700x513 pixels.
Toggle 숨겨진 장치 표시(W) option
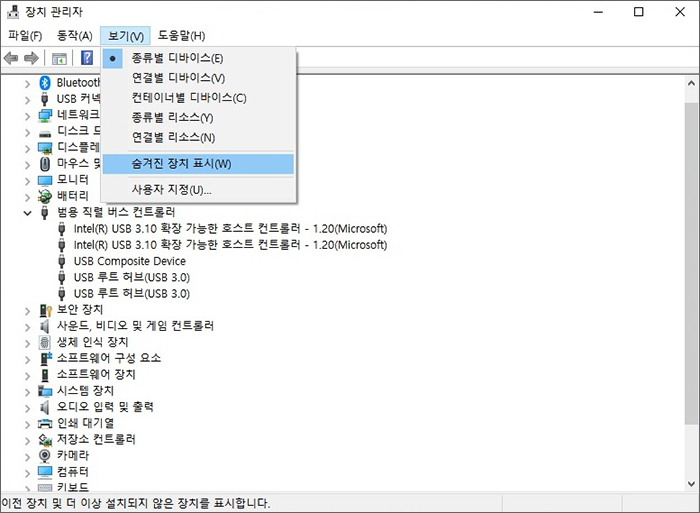[181, 164]
